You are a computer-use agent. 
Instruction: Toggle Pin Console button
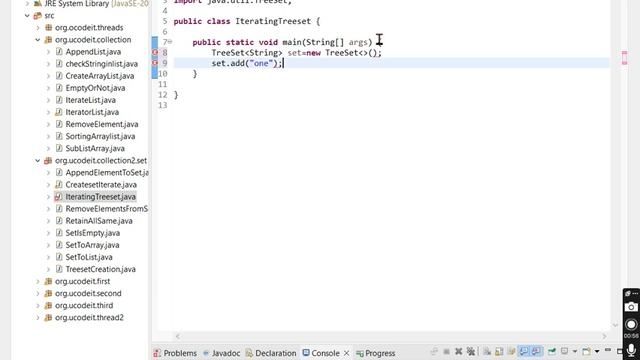552,351
